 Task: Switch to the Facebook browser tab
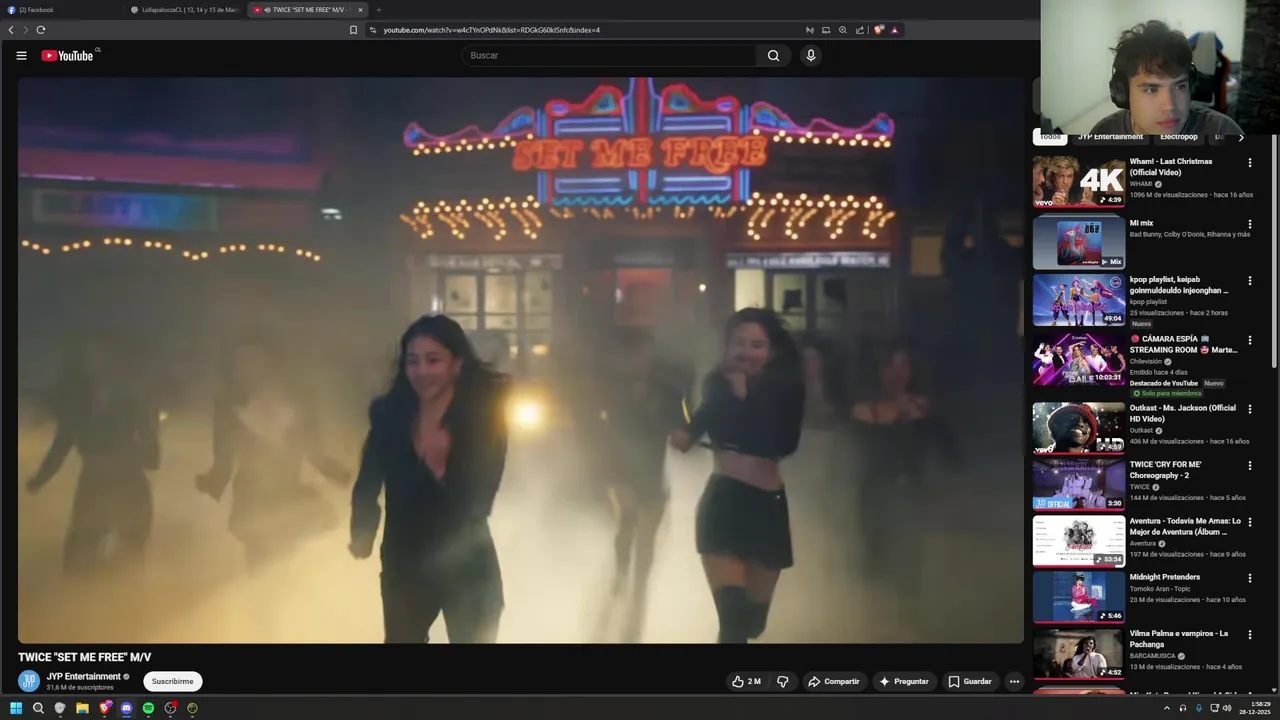62,10
